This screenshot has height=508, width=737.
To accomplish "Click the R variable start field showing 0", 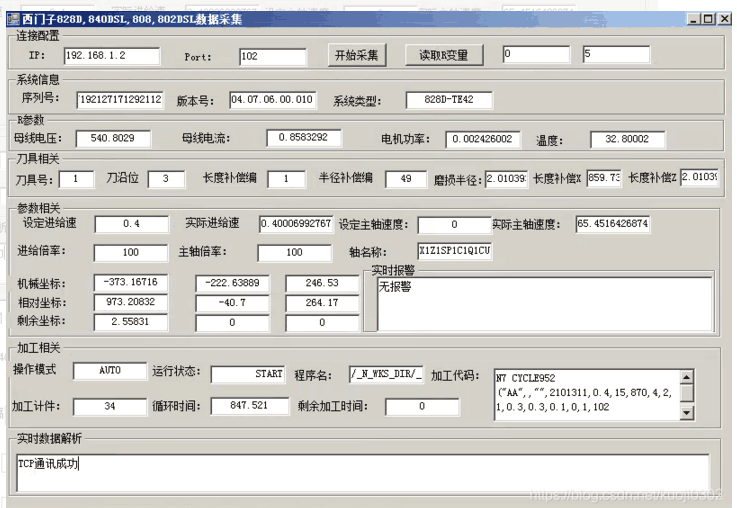I will click(536, 55).
